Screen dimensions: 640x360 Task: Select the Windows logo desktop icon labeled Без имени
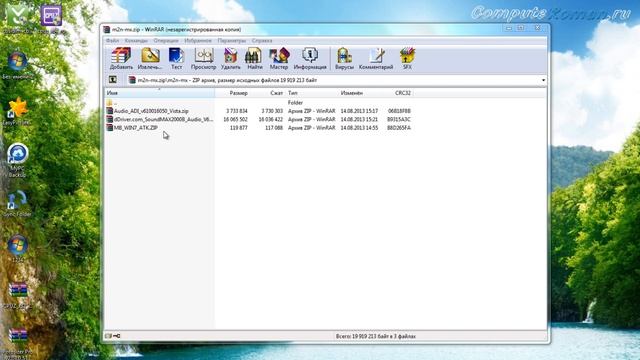[x=17, y=62]
